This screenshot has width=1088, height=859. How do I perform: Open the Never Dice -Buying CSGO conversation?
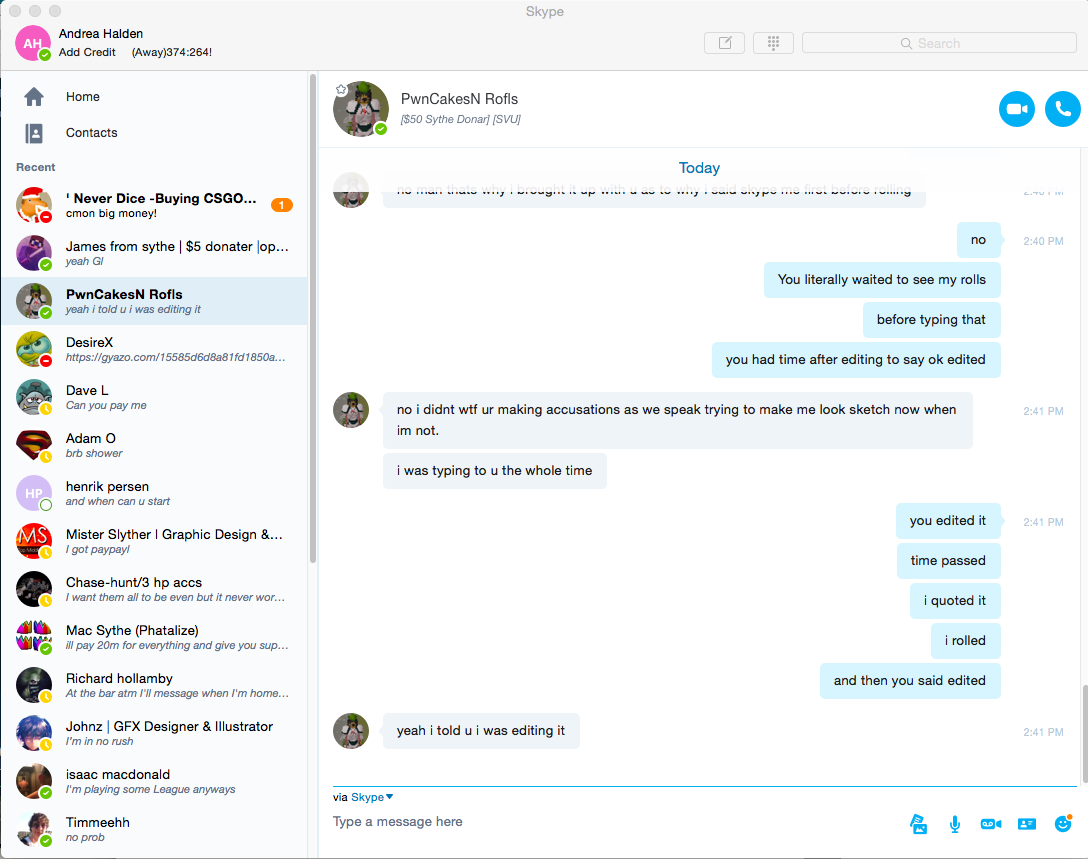(154, 205)
